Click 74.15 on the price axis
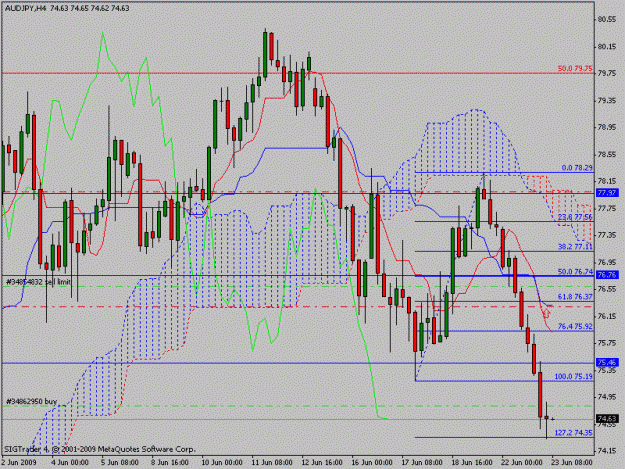Image resolution: width=625 pixels, height=469 pixels. coord(607,451)
